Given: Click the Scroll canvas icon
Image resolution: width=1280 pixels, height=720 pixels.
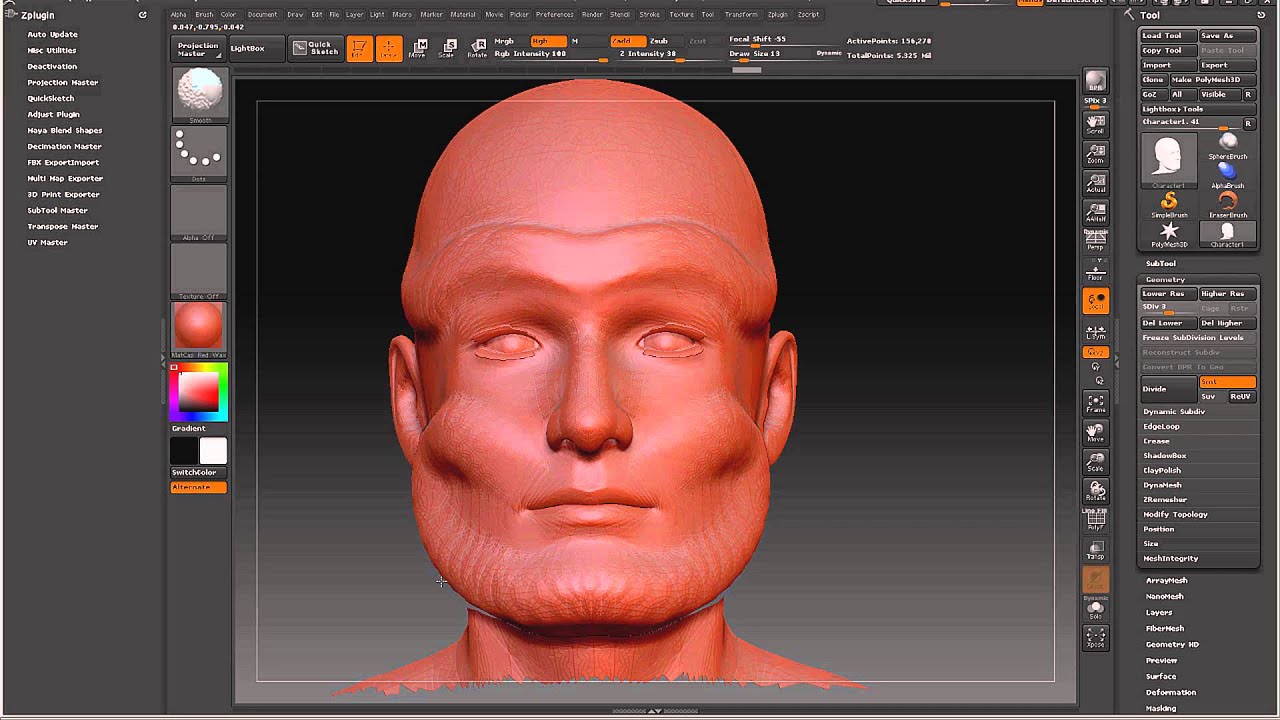Looking at the screenshot, I should [x=1096, y=124].
